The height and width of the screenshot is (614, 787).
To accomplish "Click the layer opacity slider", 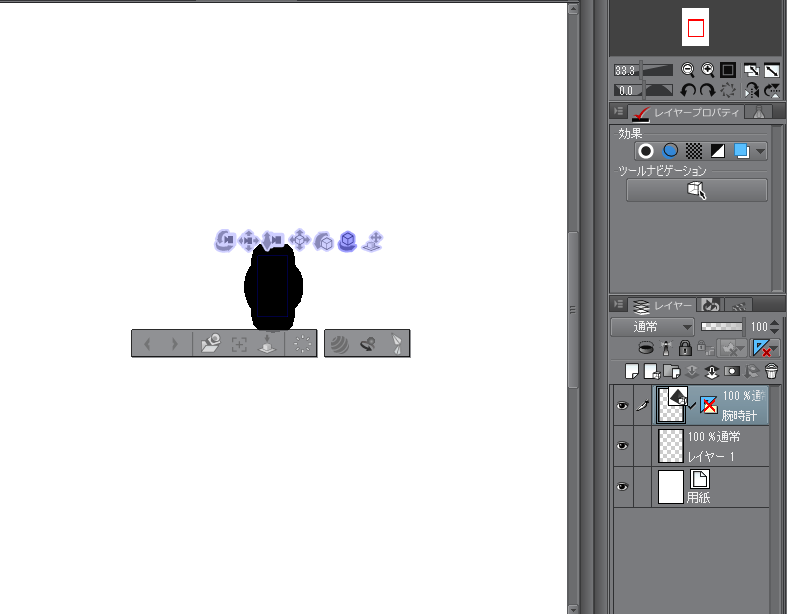I will click(723, 326).
